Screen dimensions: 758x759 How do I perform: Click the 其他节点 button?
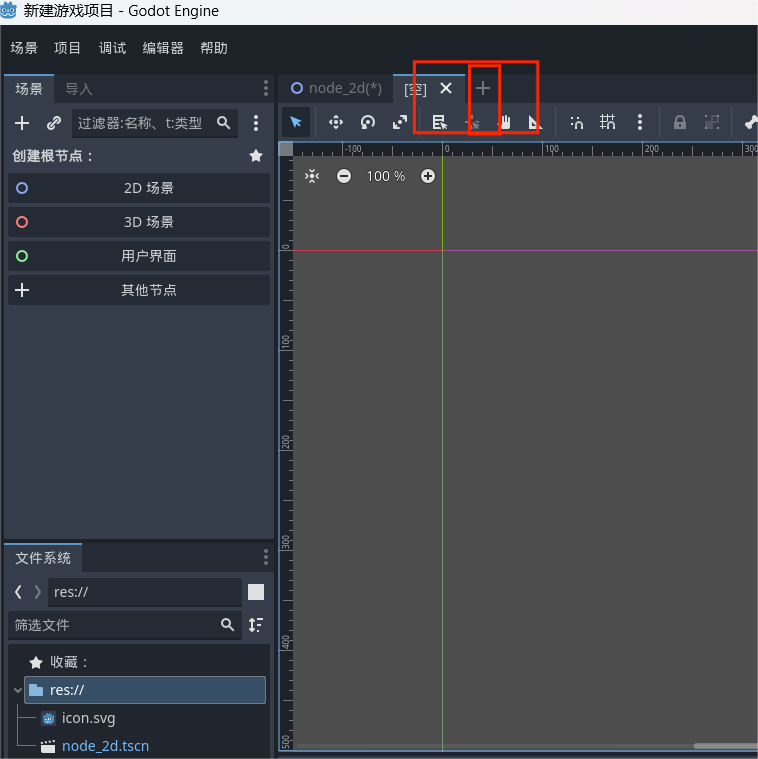coord(139,290)
